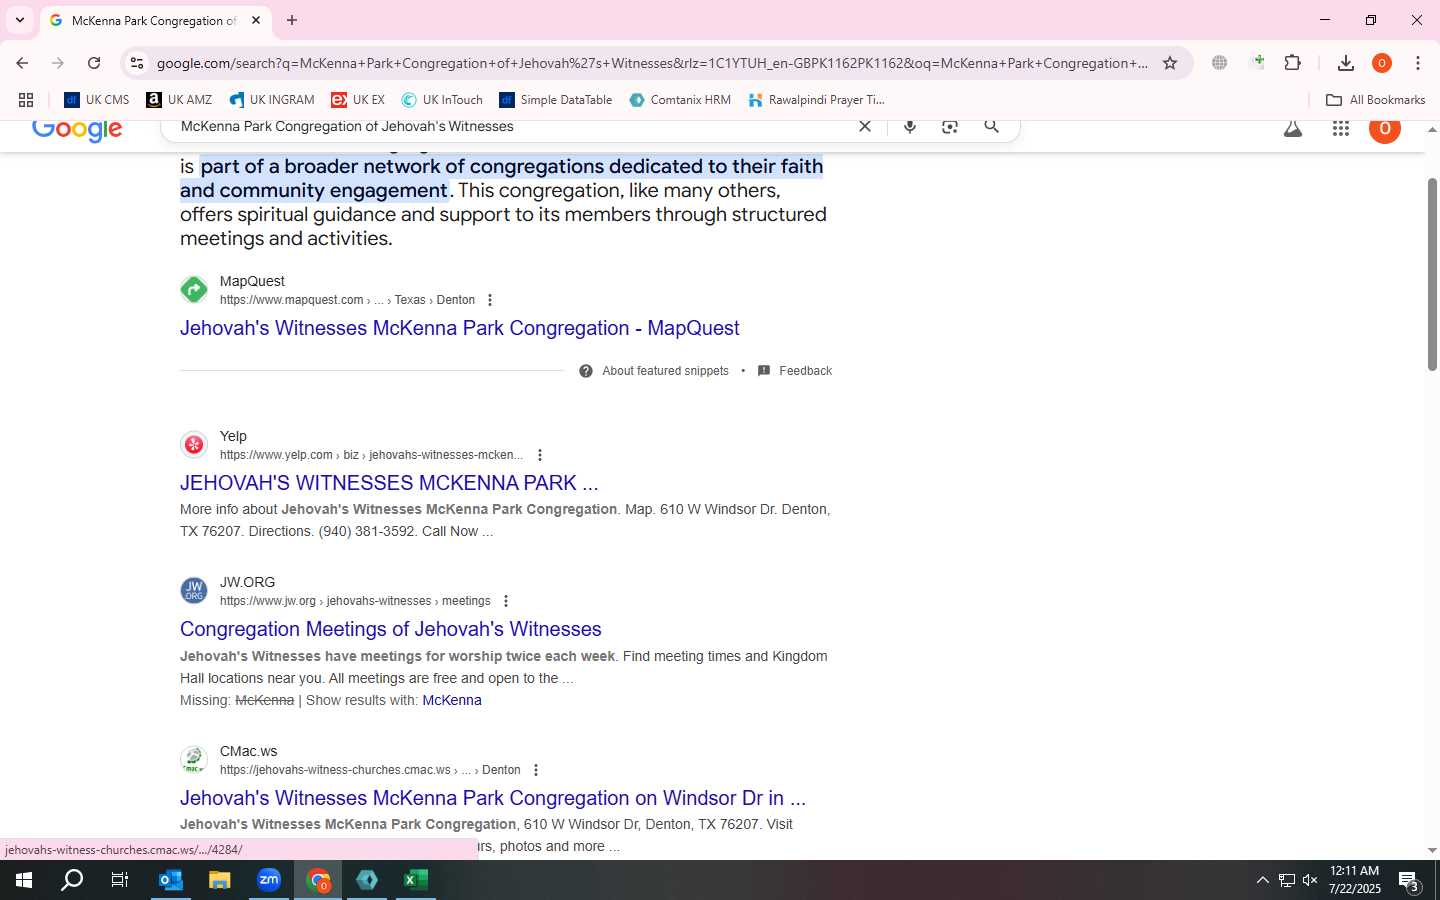Open Outlook from the taskbar
1440x900 pixels.
pyautogui.click(x=171, y=880)
